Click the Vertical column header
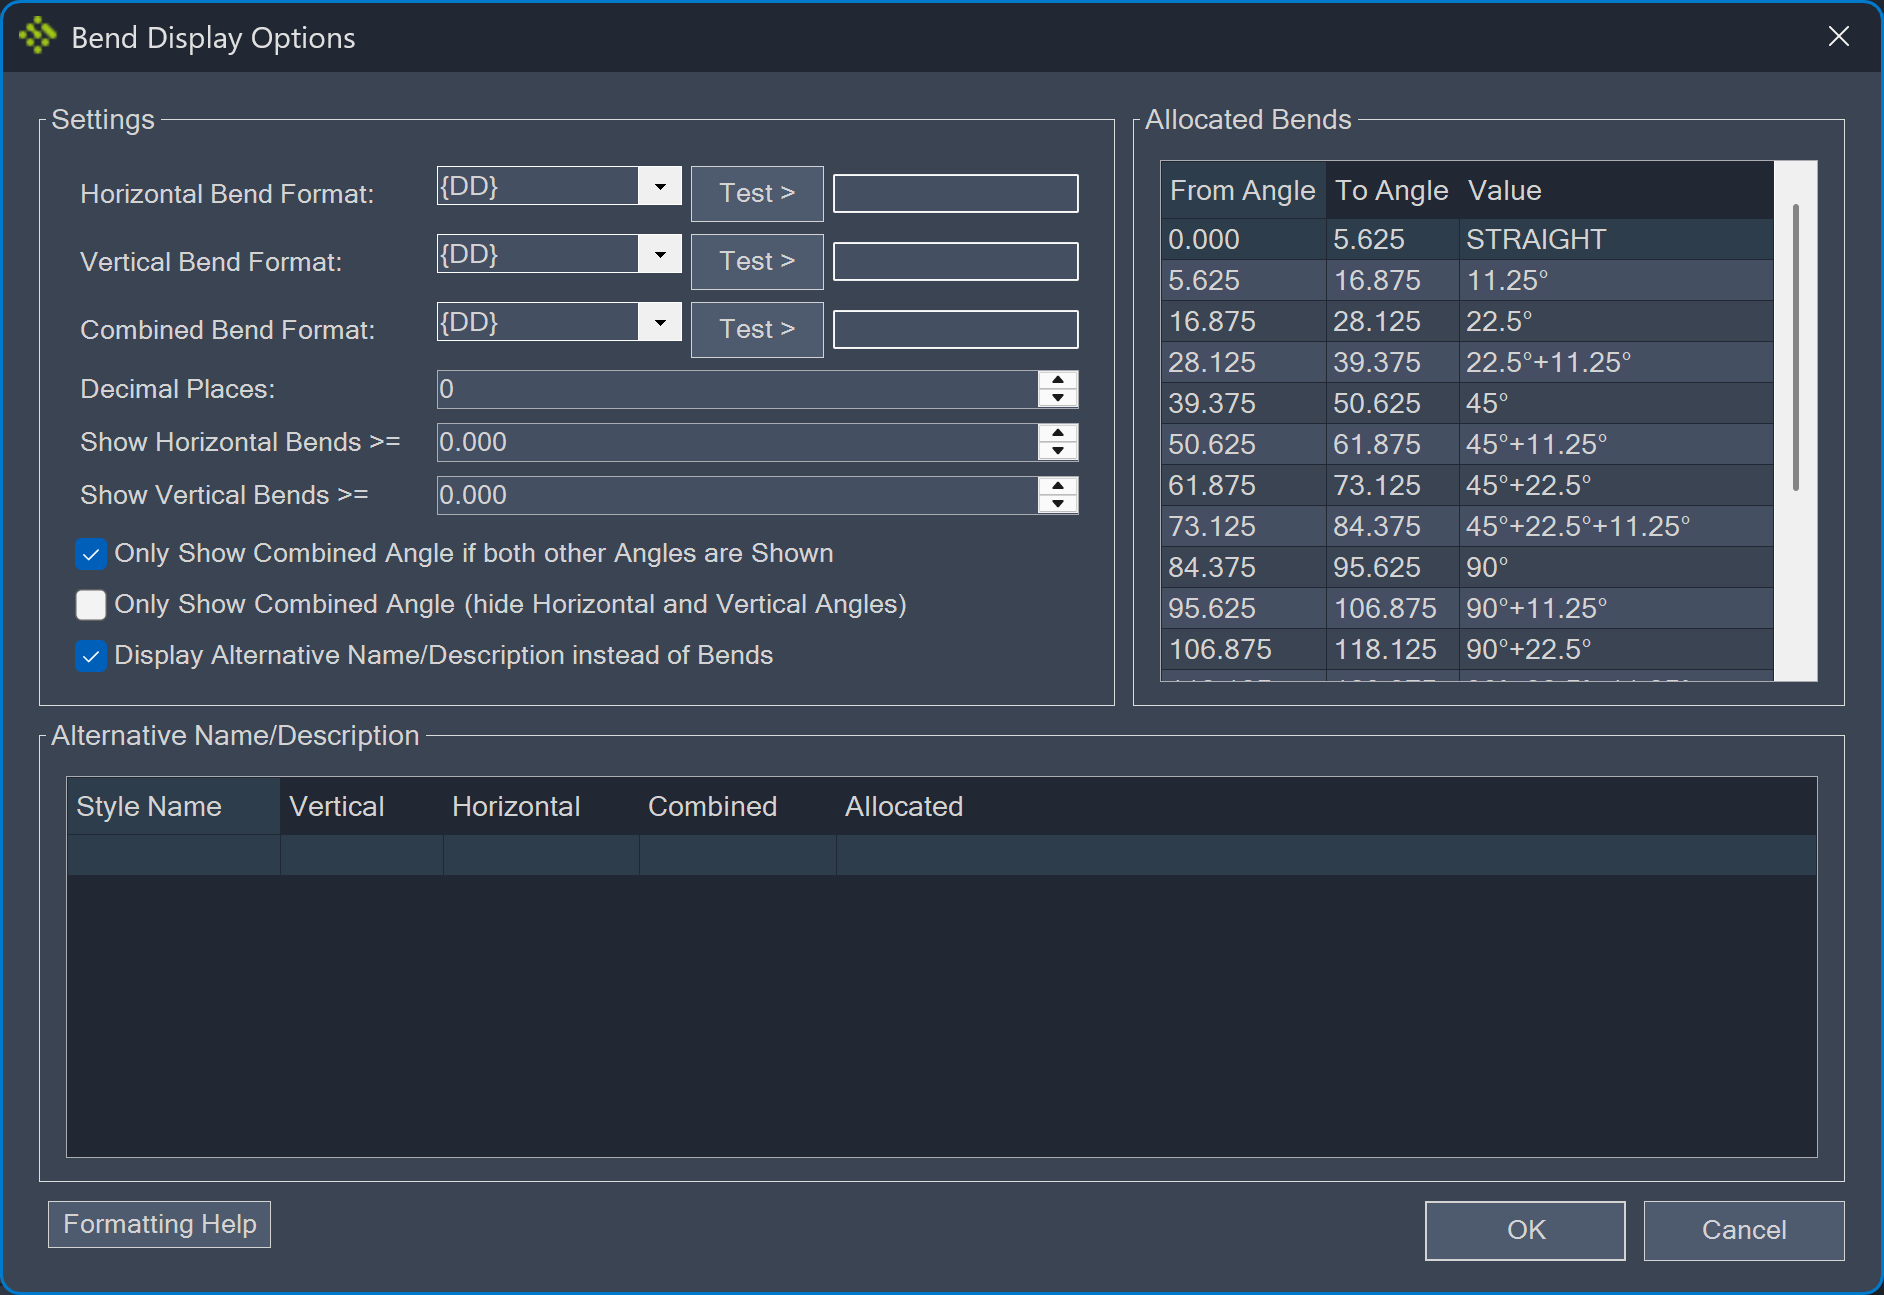 pyautogui.click(x=361, y=806)
